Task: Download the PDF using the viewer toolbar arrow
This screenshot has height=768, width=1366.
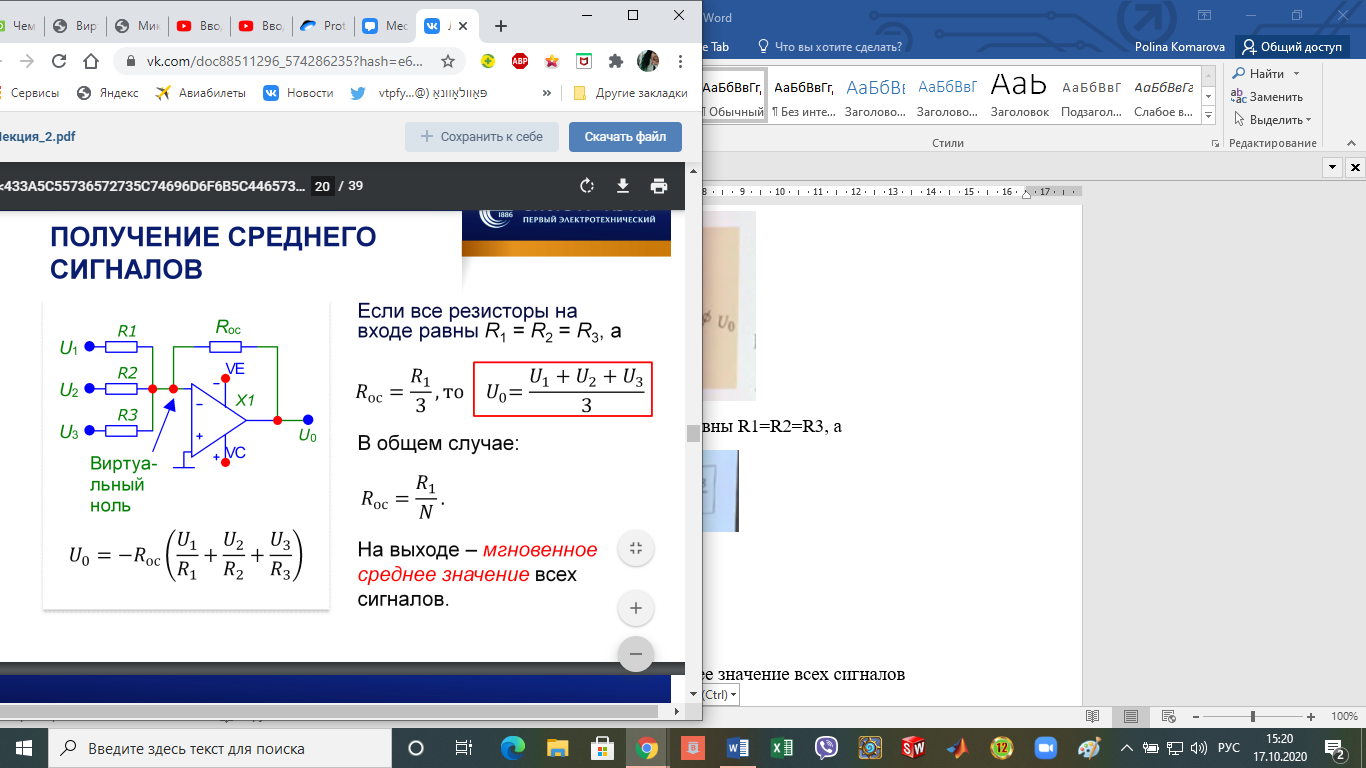Action: click(x=622, y=186)
